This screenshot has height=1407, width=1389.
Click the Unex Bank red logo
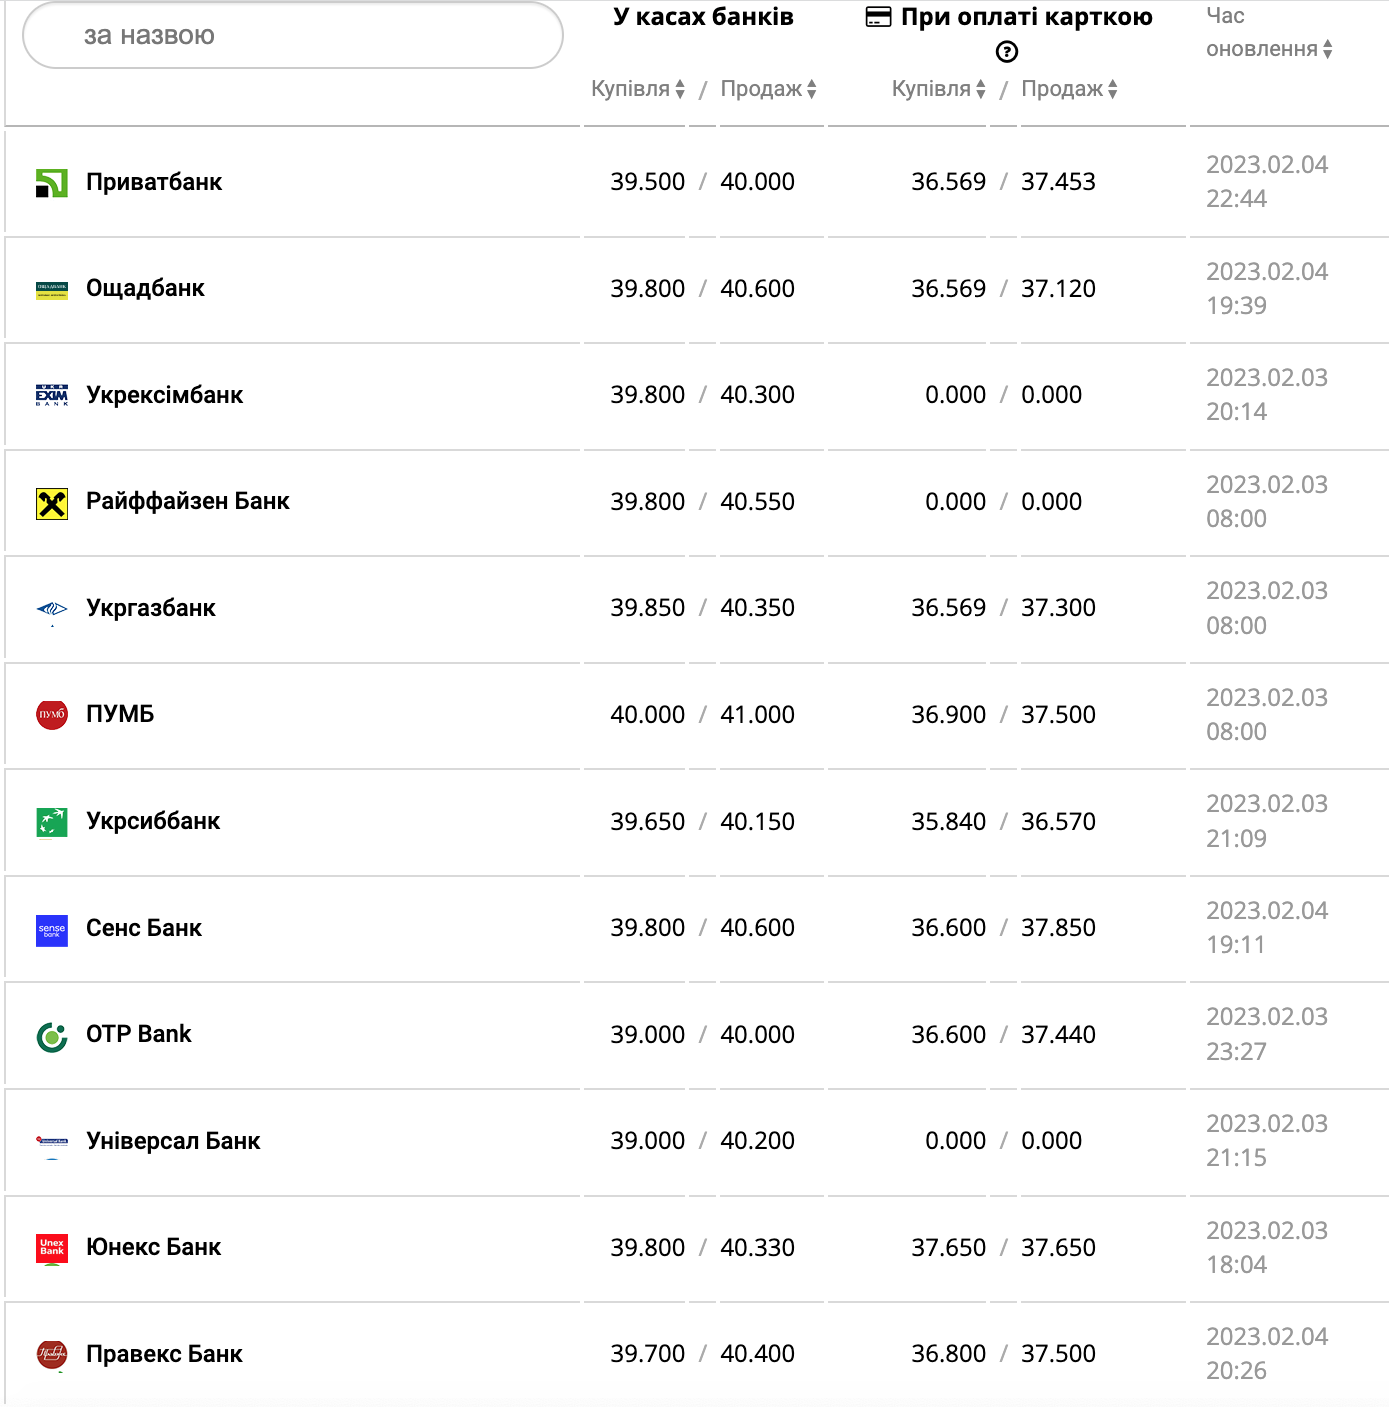(x=52, y=1249)
